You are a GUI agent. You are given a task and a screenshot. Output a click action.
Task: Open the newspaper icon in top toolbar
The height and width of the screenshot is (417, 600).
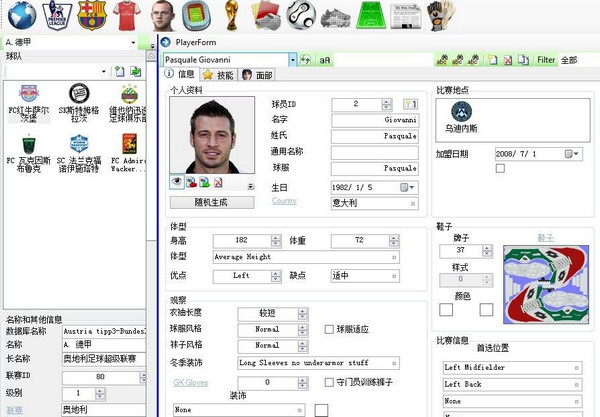pos(405,16)
